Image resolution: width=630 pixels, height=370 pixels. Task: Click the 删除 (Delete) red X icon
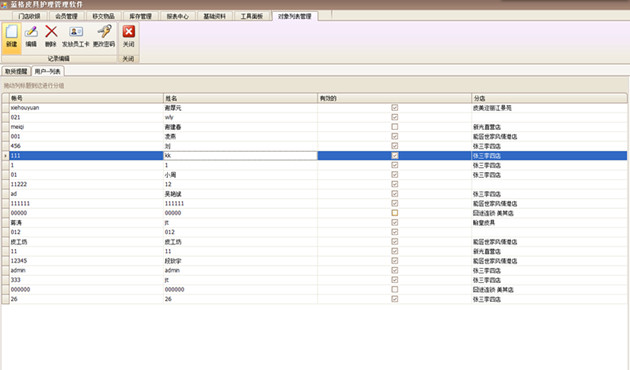[51, 32]
